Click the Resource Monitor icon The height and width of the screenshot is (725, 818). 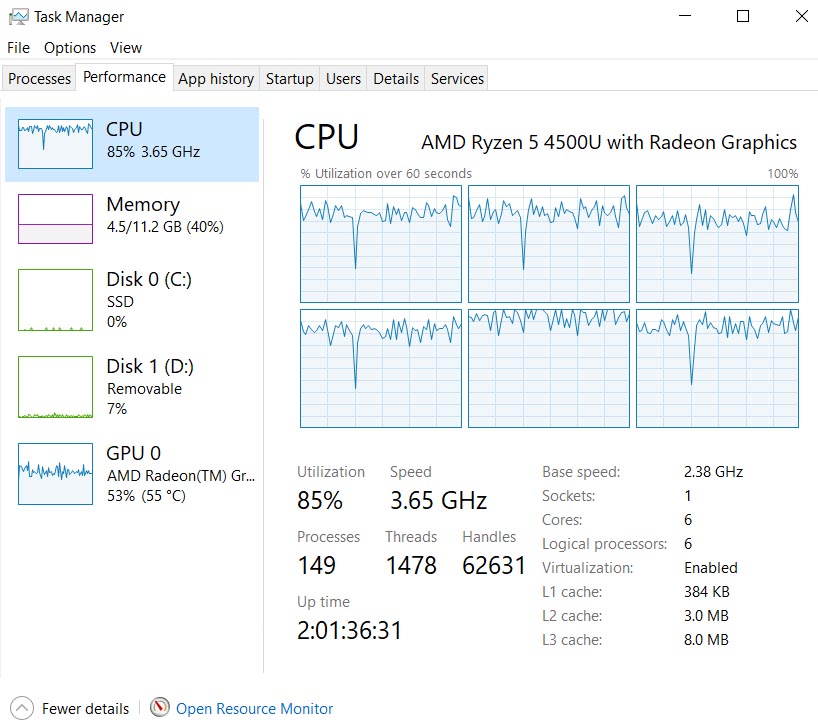click(160, 708)
